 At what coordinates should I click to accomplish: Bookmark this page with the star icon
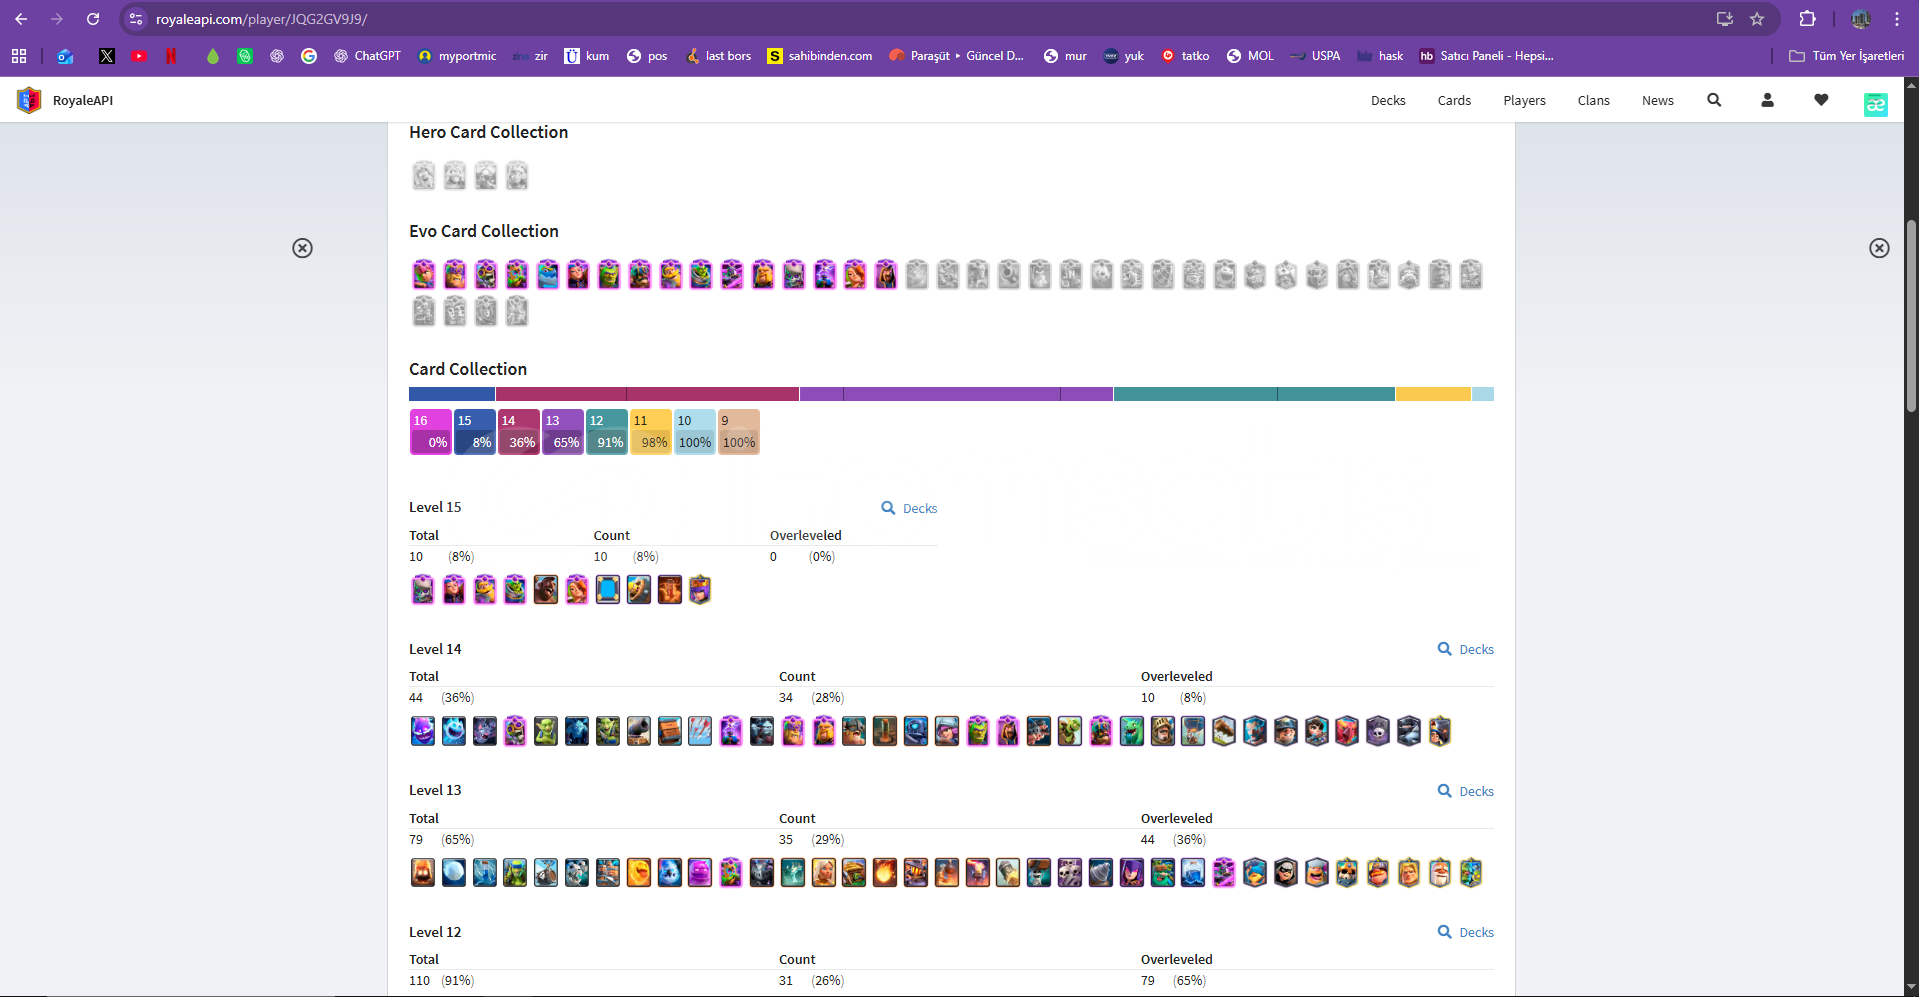pyautogui.click(x=1757, y=19)
